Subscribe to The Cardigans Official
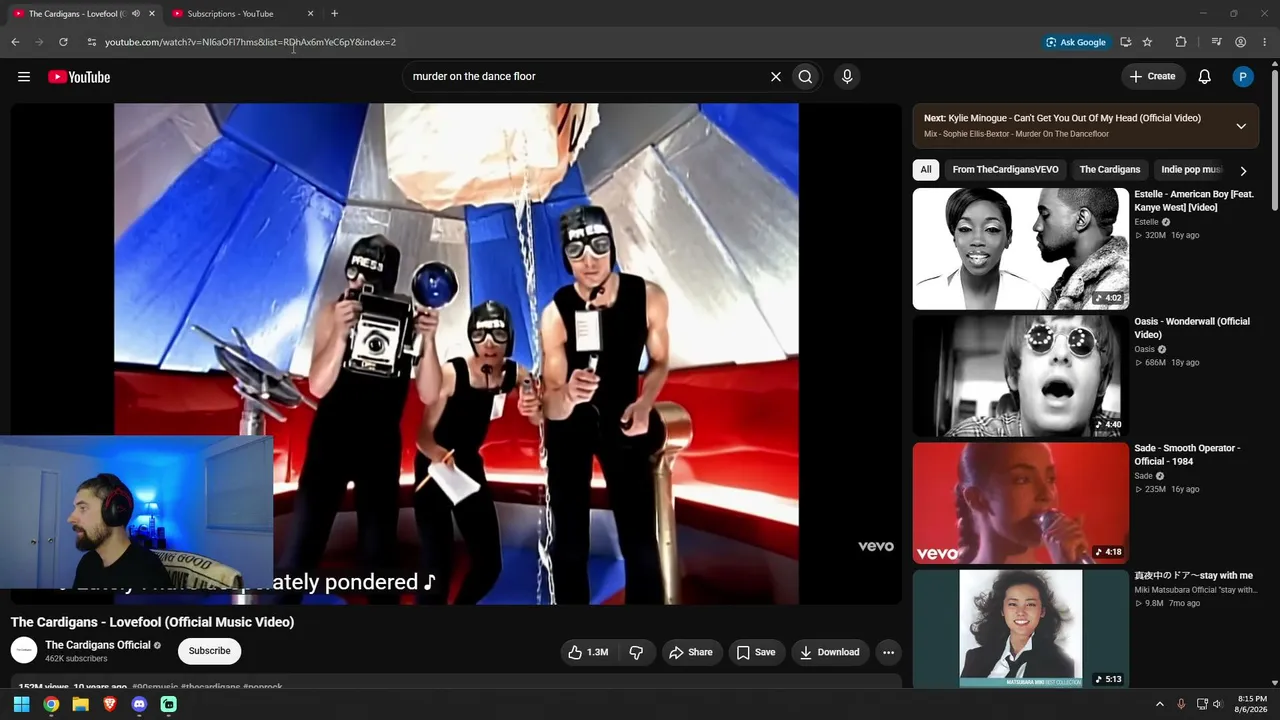1280x720 pixels. coord(210,651)
